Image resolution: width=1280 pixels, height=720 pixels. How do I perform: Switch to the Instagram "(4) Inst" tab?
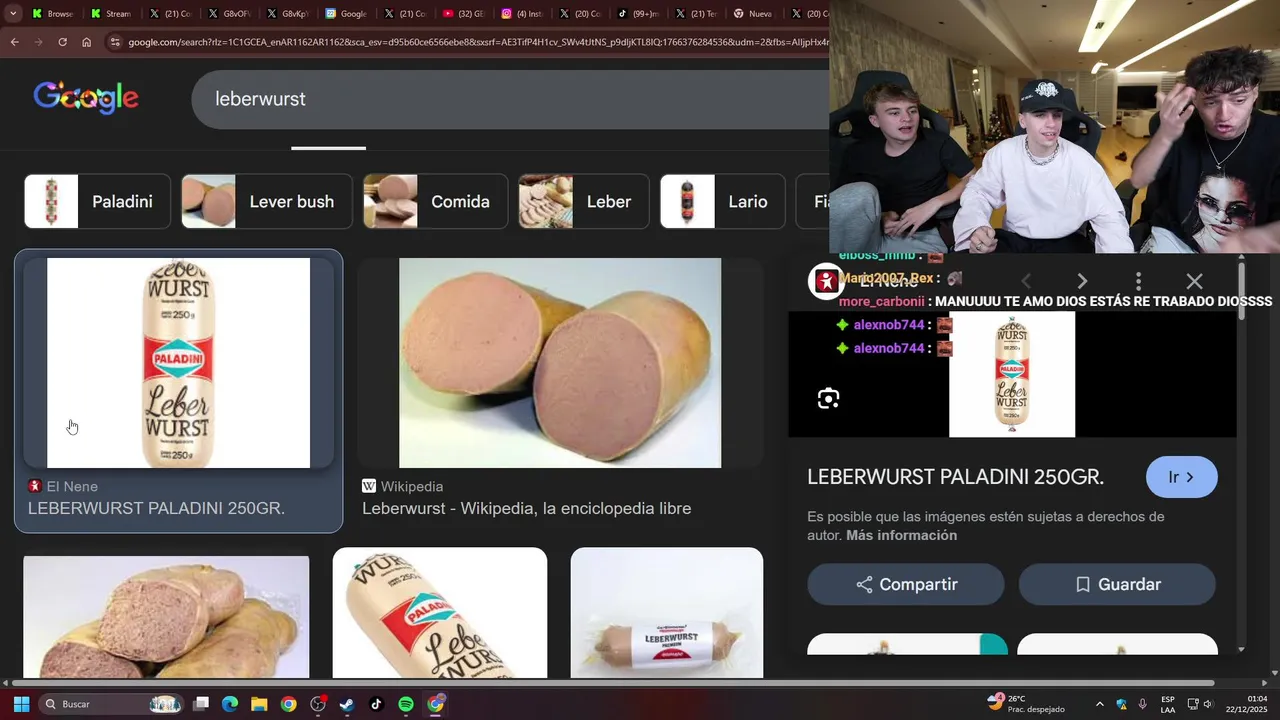point(522,14)
